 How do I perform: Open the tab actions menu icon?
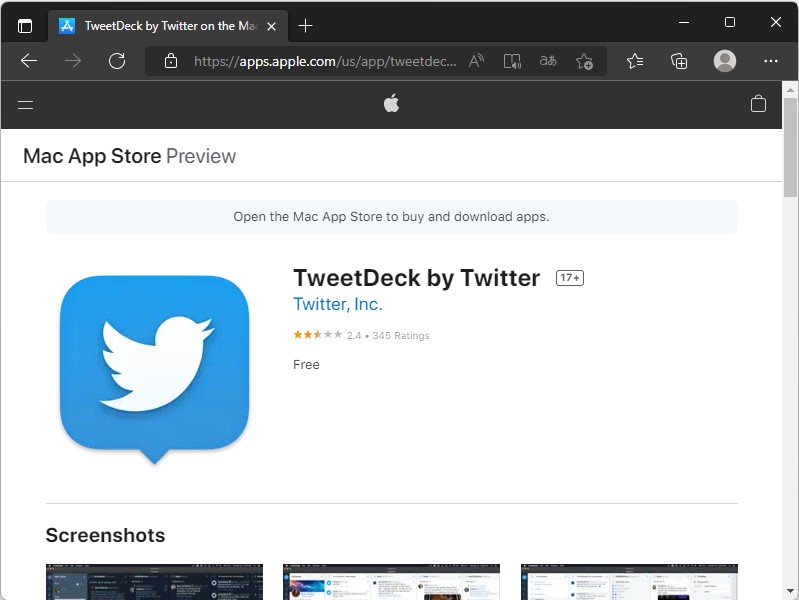(x=24, y=25)
